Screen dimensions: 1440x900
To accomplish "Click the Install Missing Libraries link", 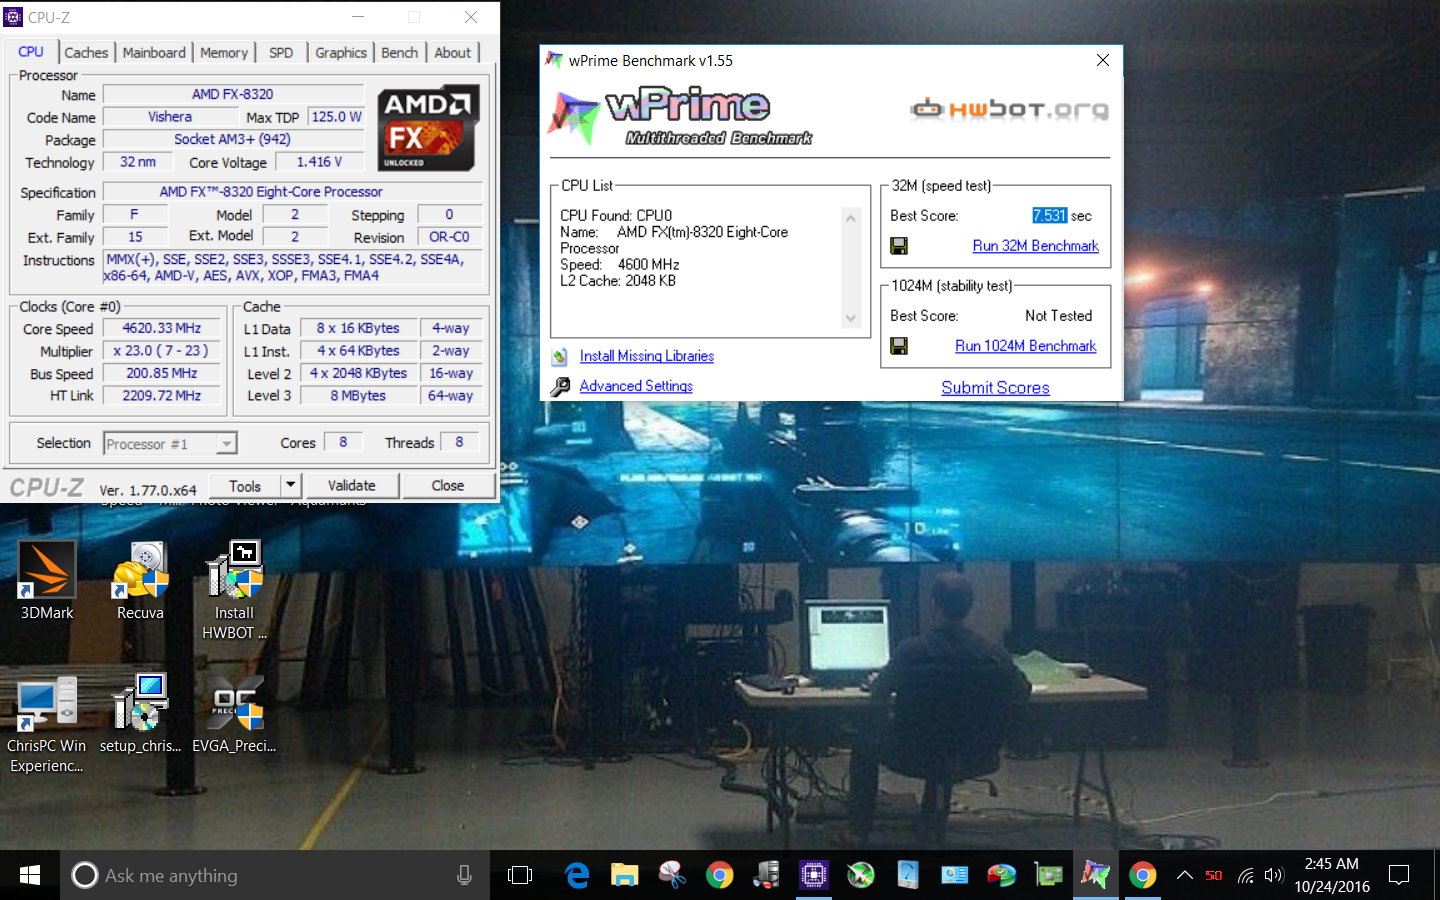I will tap(647, 356).
